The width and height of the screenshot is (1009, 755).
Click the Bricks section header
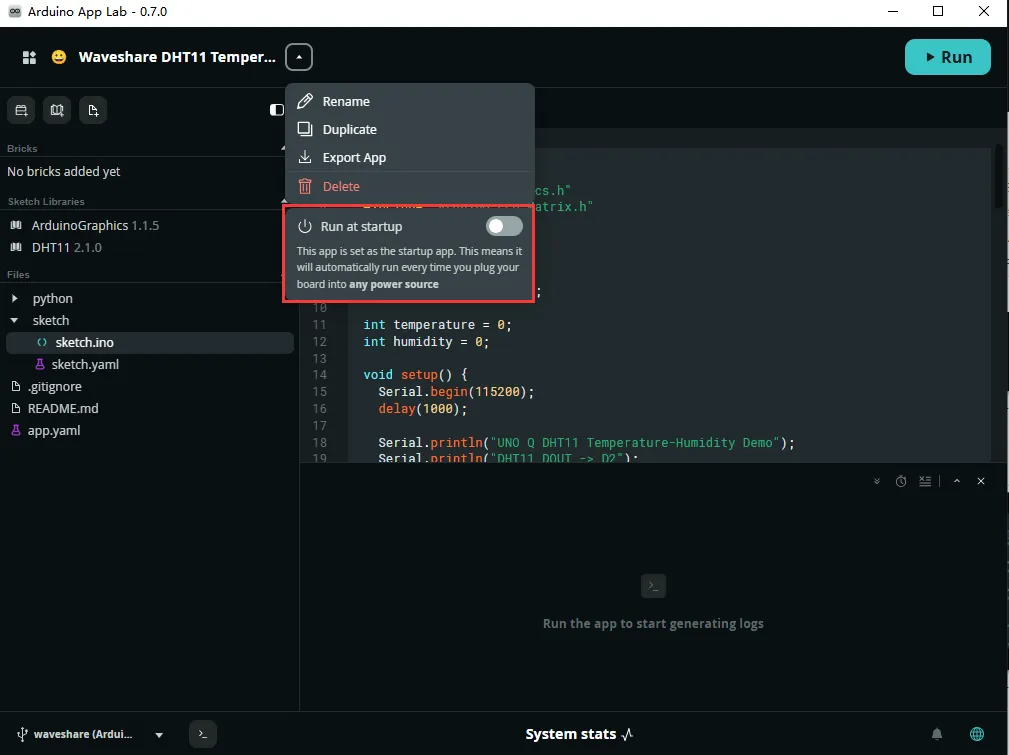22,148
